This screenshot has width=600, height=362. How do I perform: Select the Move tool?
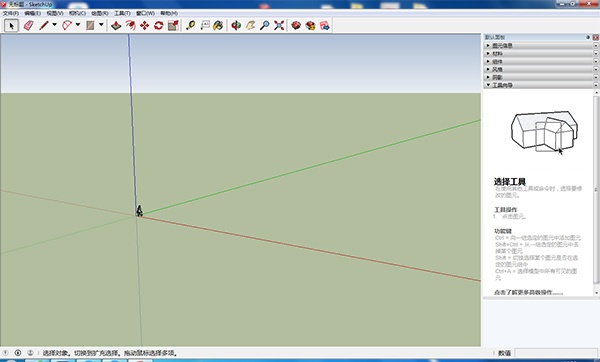click(145, 26)
